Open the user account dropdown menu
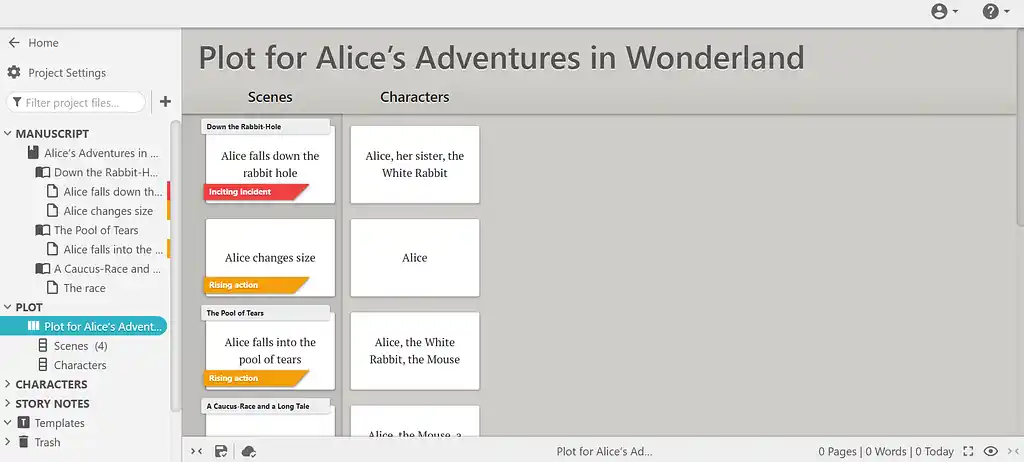This screenshot has width=1024, height=462. click(x=944, y=12)
